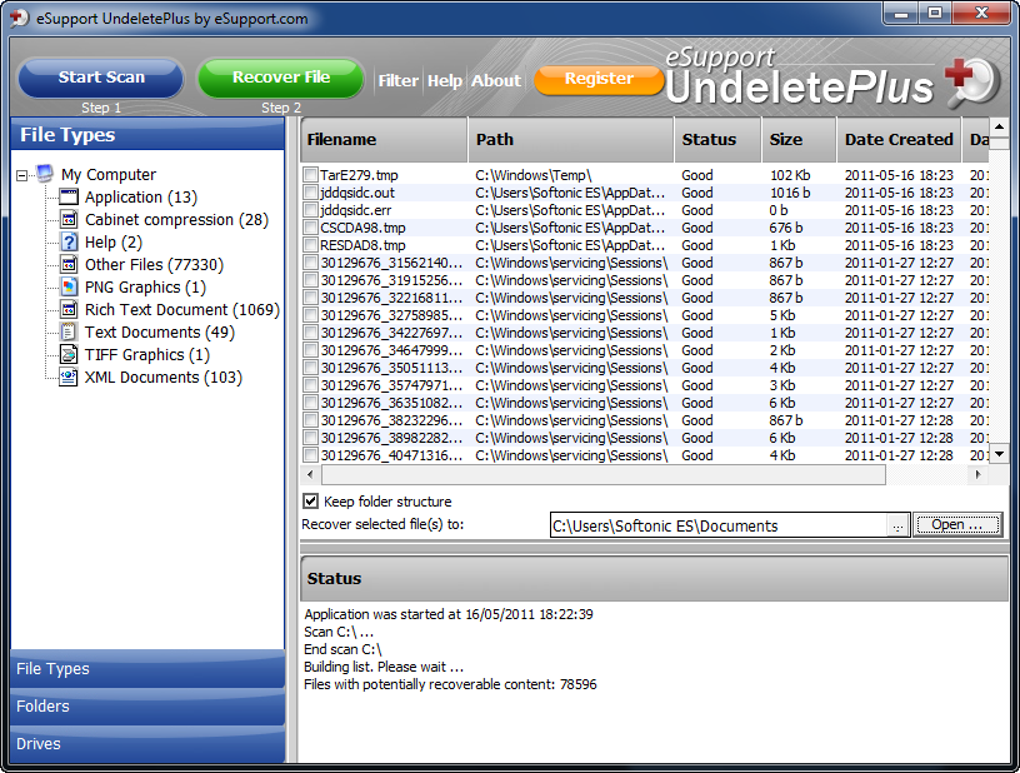Click the scroll left arrow of file list
The width and height of the screenshot is (1020, 773).
point(310,474)
